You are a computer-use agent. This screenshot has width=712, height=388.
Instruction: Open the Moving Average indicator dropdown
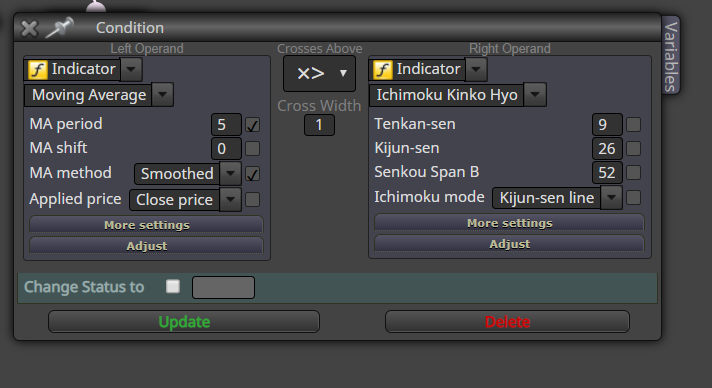163,95
